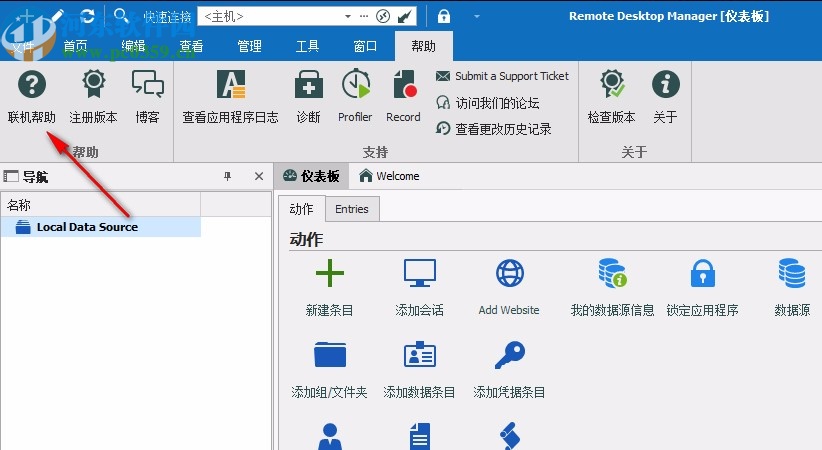Open the blog (博客) icon
The height and width of the screenshot is (450, 822).
coord(147,84)
